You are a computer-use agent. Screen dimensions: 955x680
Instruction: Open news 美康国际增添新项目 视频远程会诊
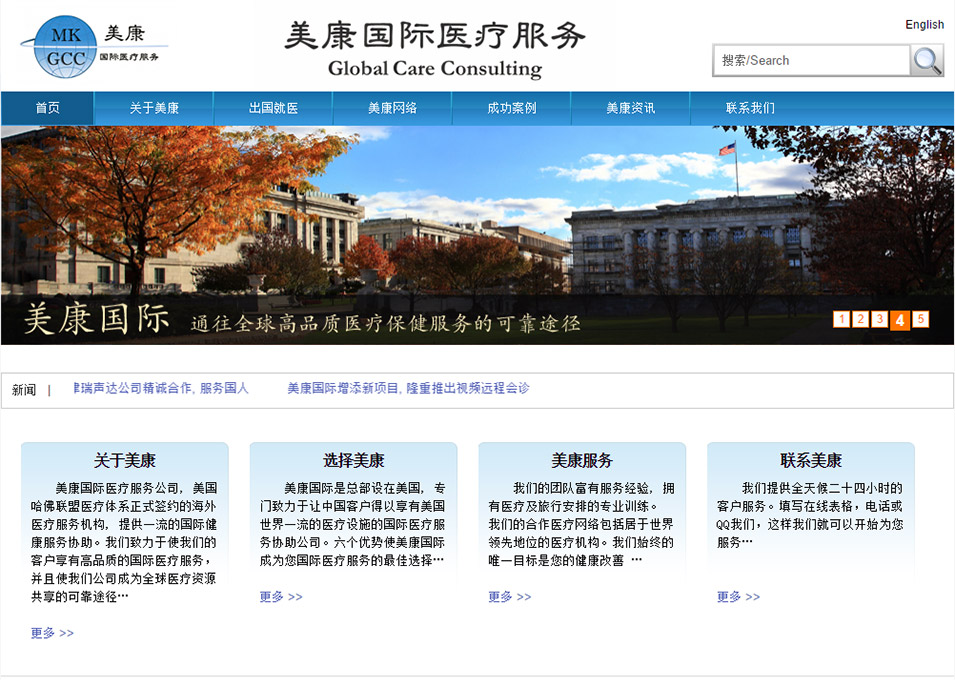[x=408, y=388]
